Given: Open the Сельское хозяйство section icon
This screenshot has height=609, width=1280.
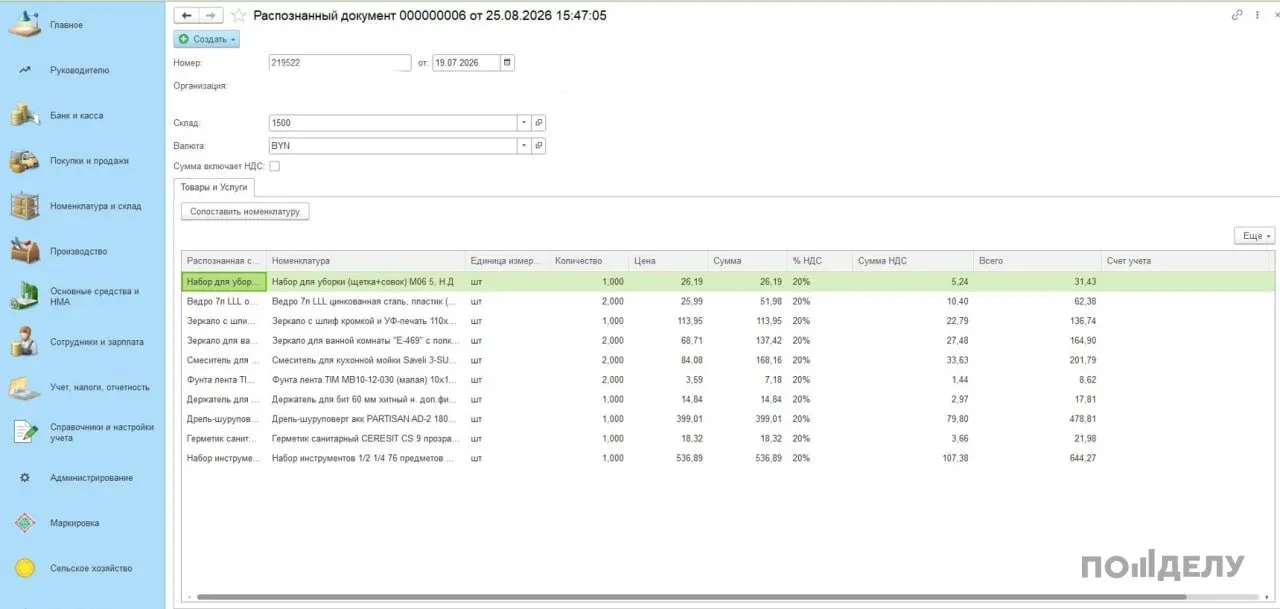Looking at the screenshot, I should [x=25, y=568].
